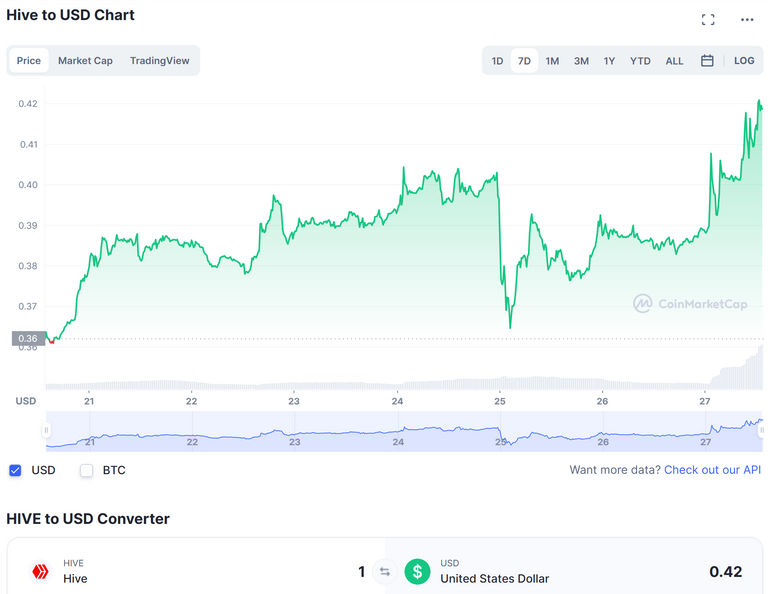Viewport: 768px width, 594px height.
Task: Click United States Dollar label
Action: click(495, 579)
